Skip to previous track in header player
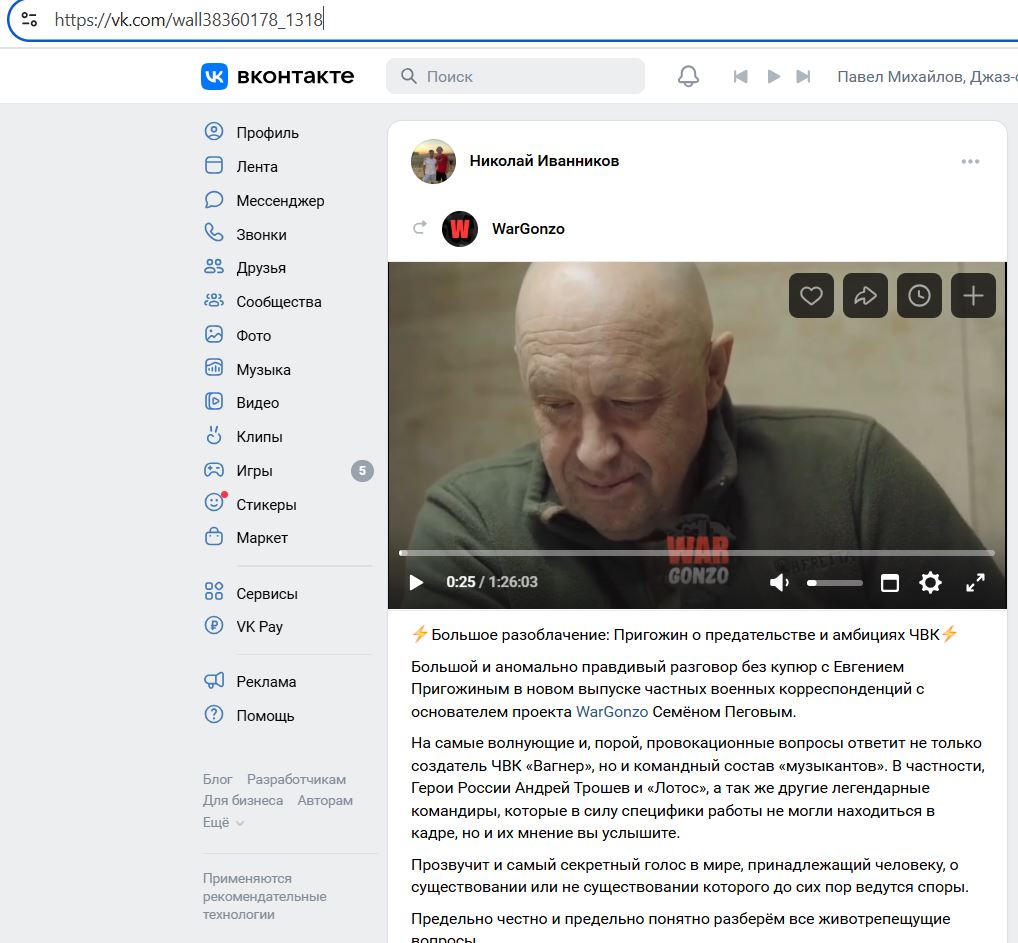 pos(740,77)
